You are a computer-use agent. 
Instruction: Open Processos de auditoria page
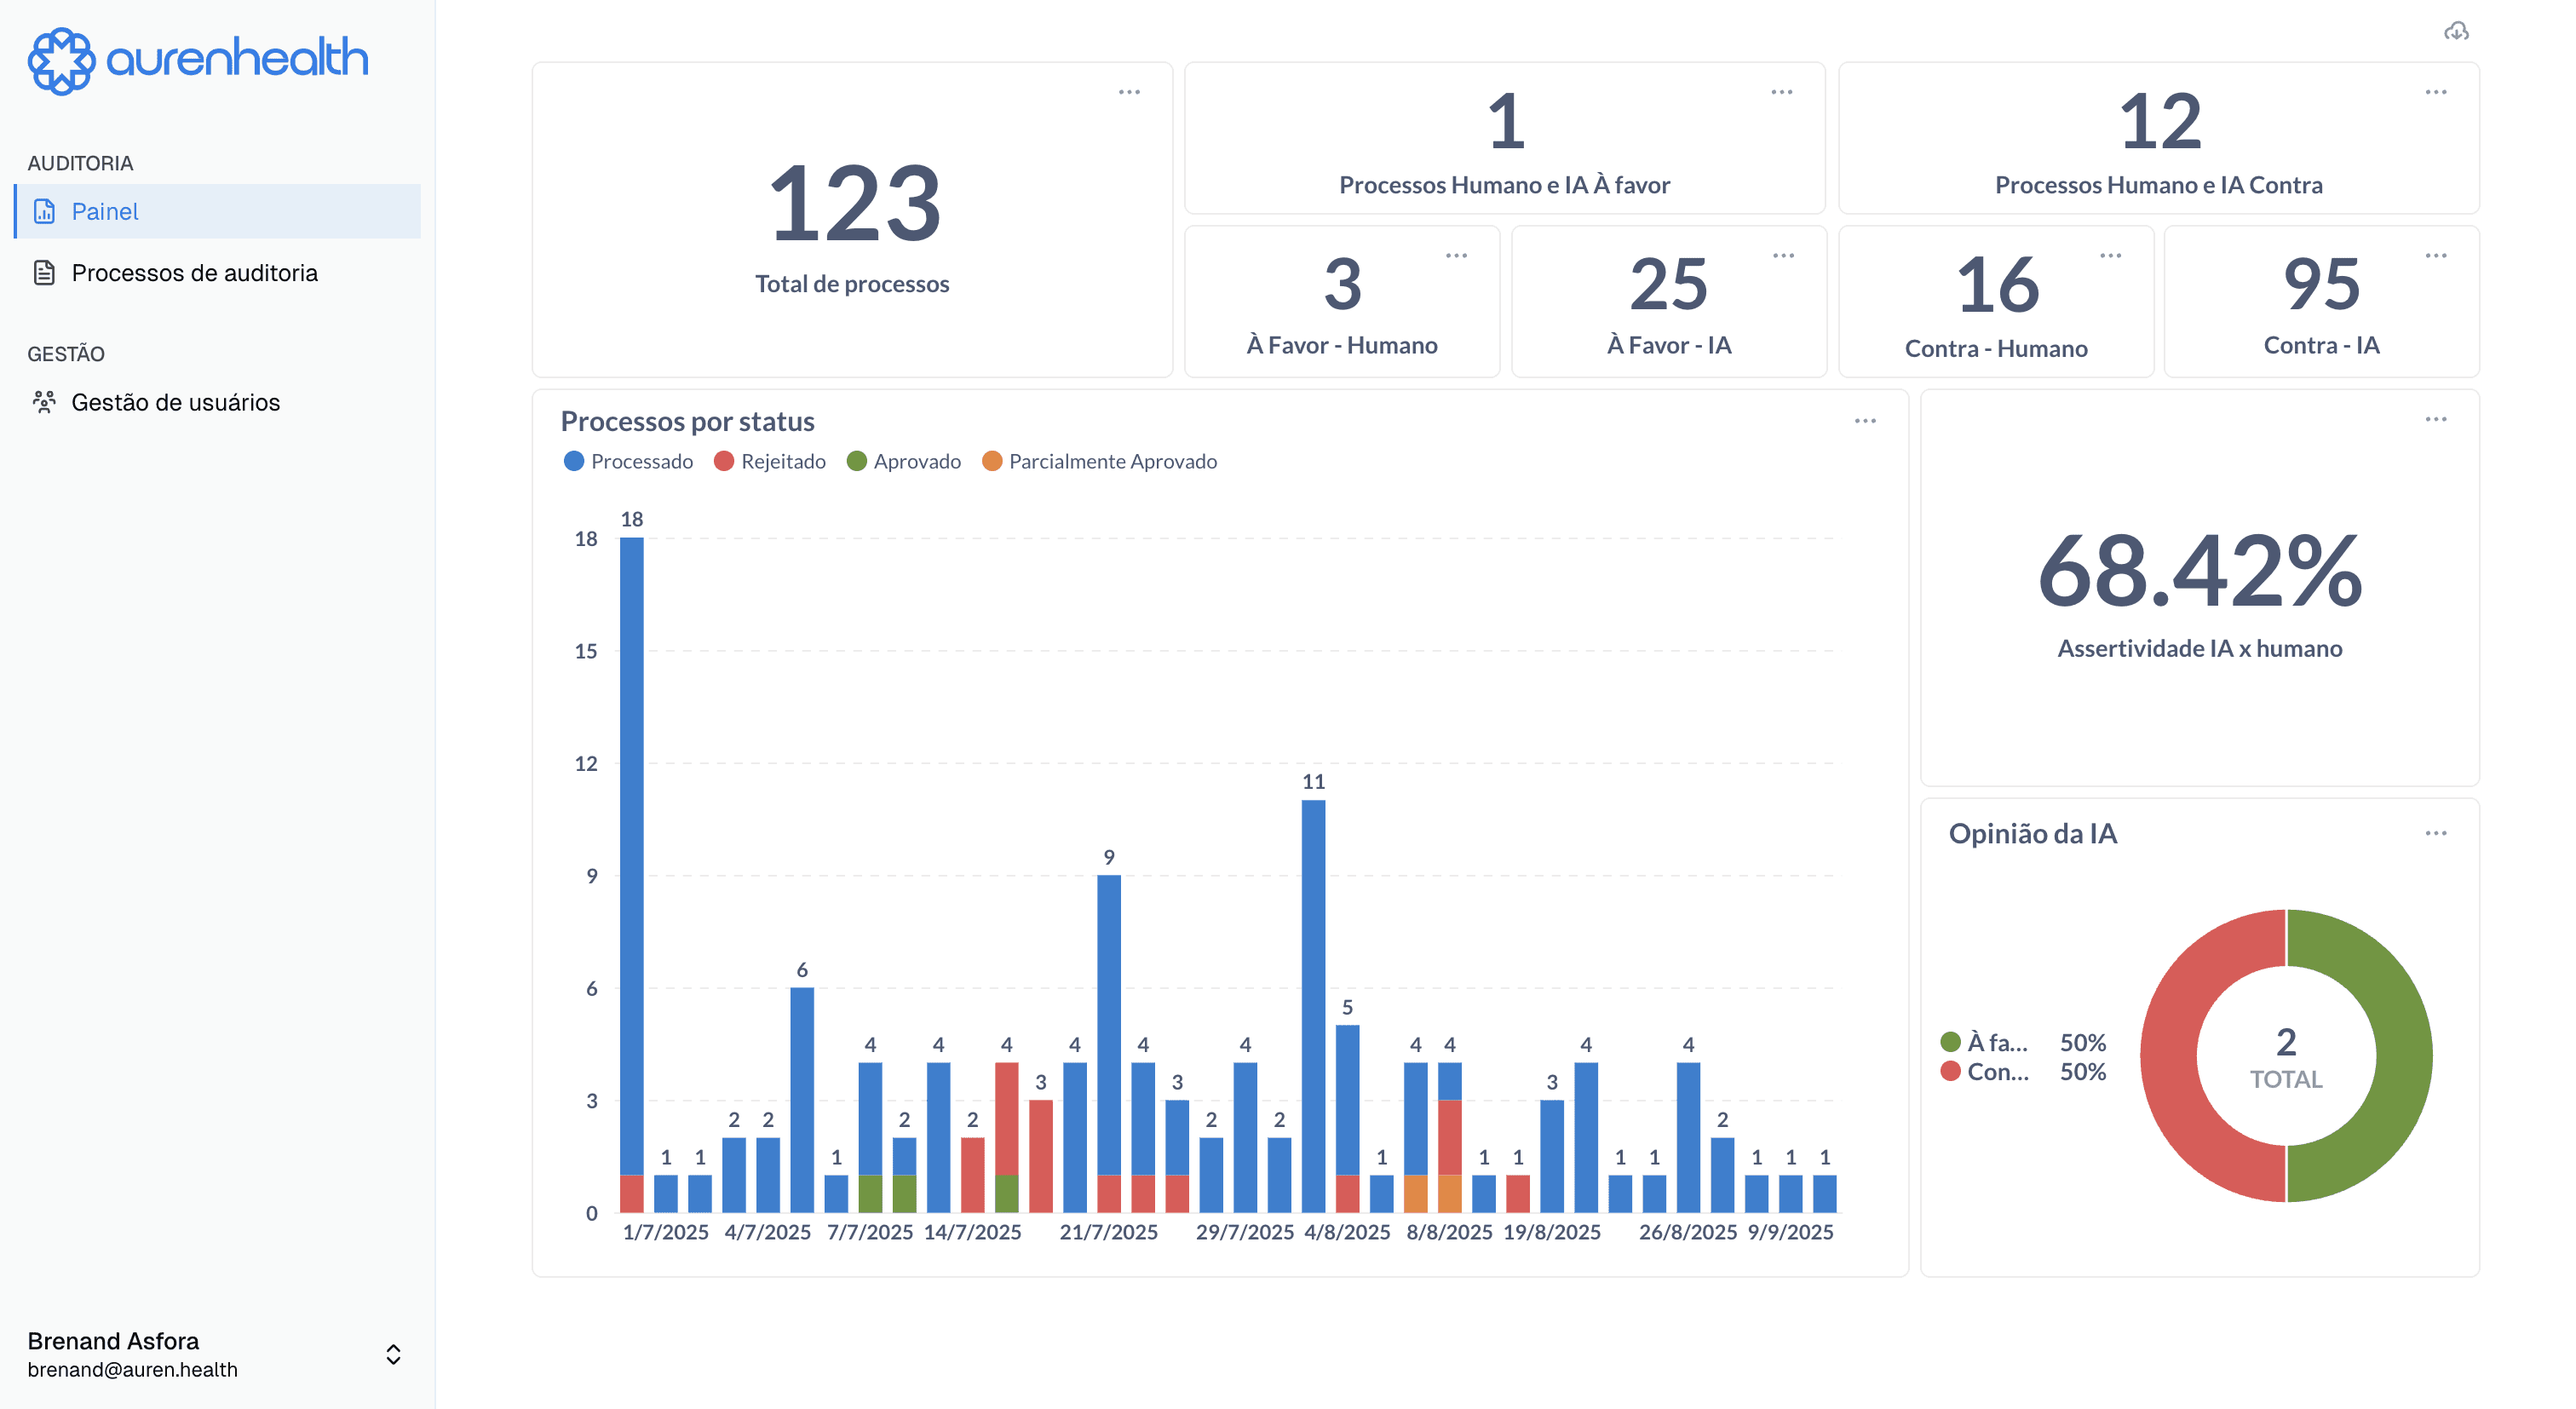194,272
